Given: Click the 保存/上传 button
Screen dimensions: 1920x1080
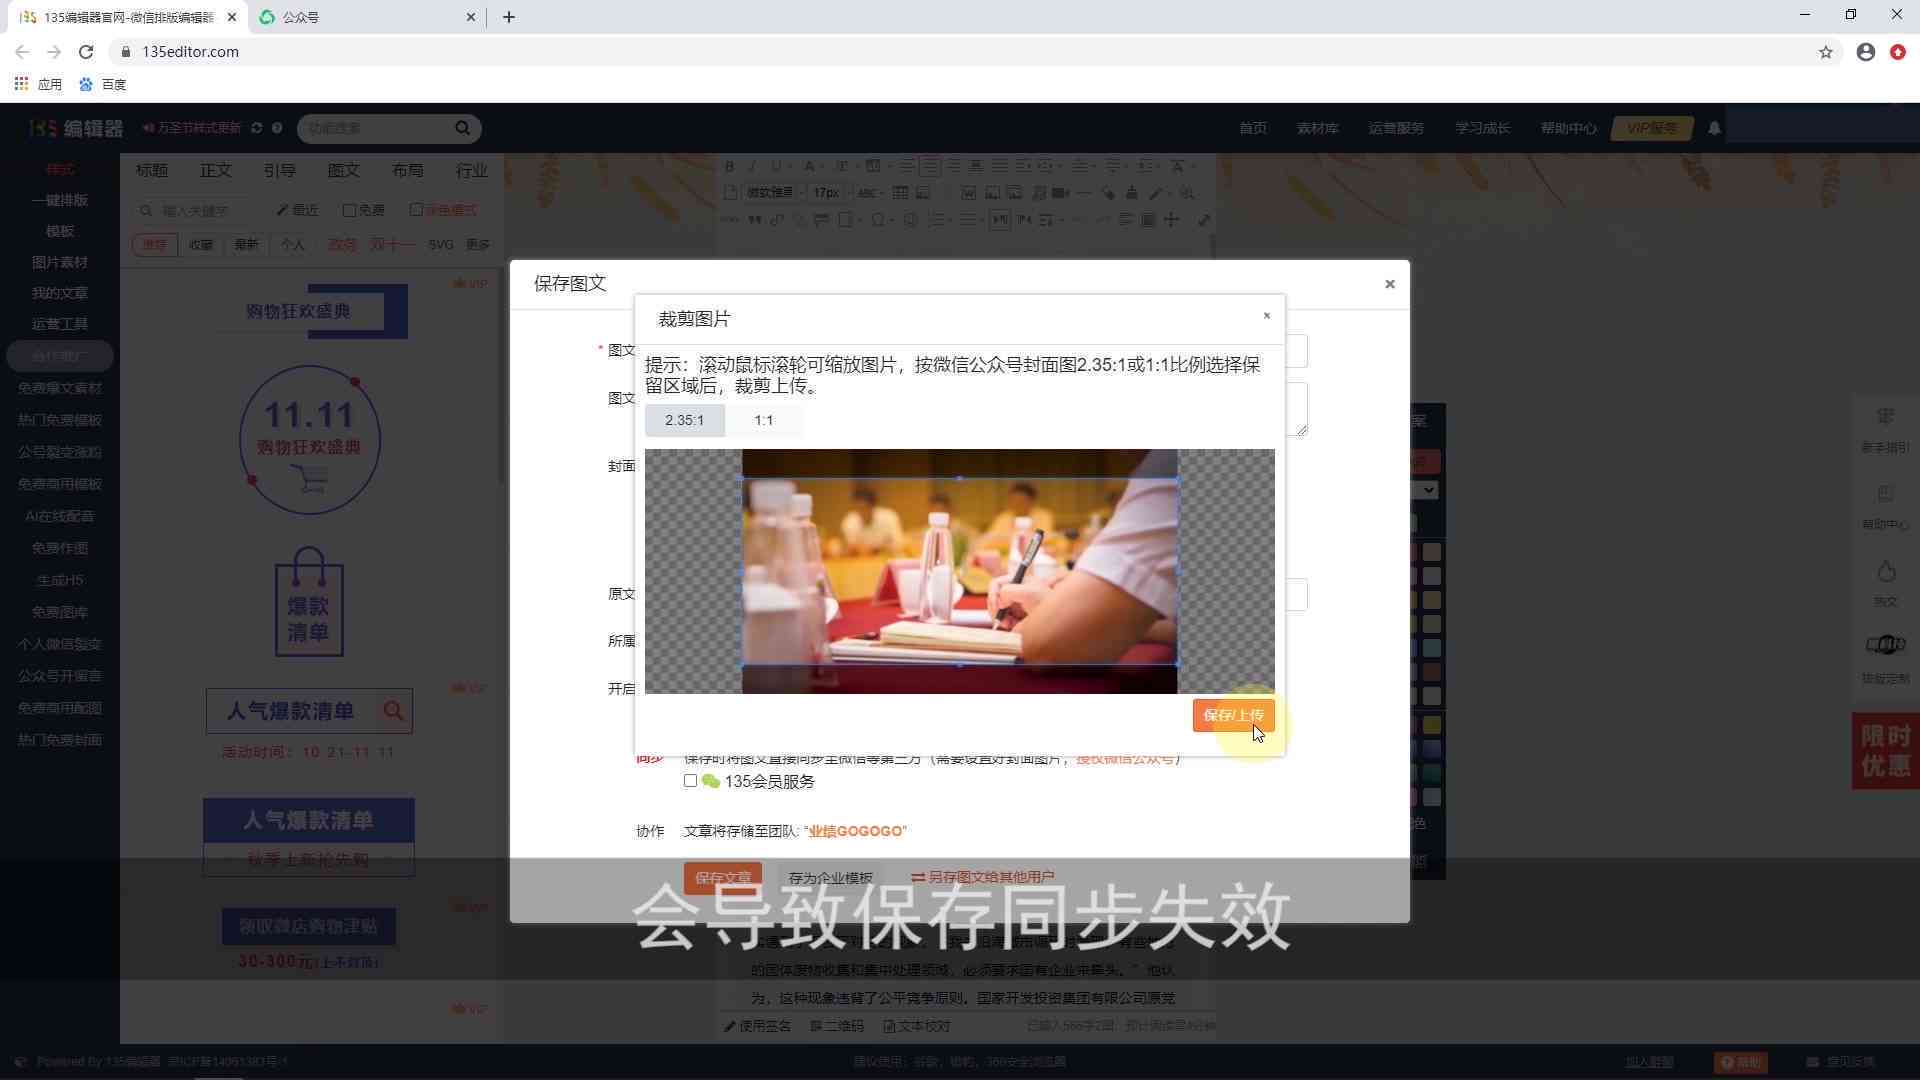Looking at the screenshot, I should (x=1233, y=715).
